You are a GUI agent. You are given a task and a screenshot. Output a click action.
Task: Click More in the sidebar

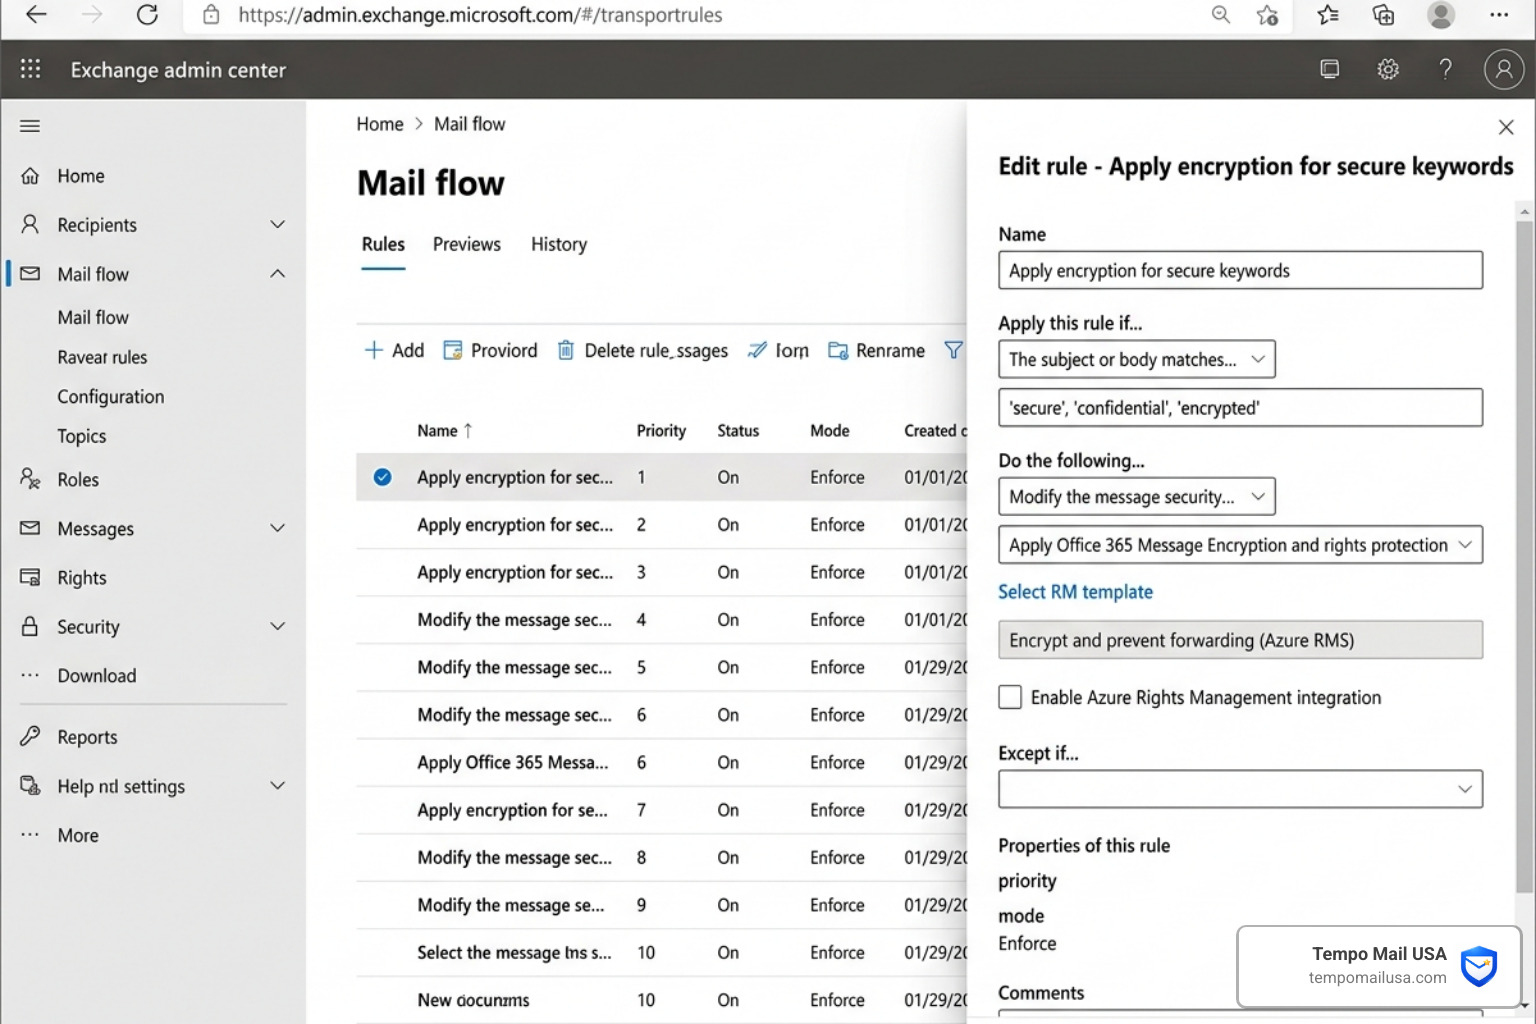point(77,836)
